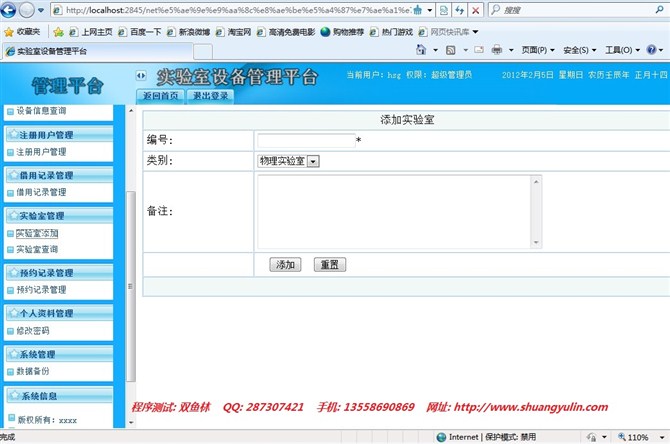Viewport: 670px width, 444px height.
Task: Open the 上网主页 bookmark
Action: coord(91,32)
